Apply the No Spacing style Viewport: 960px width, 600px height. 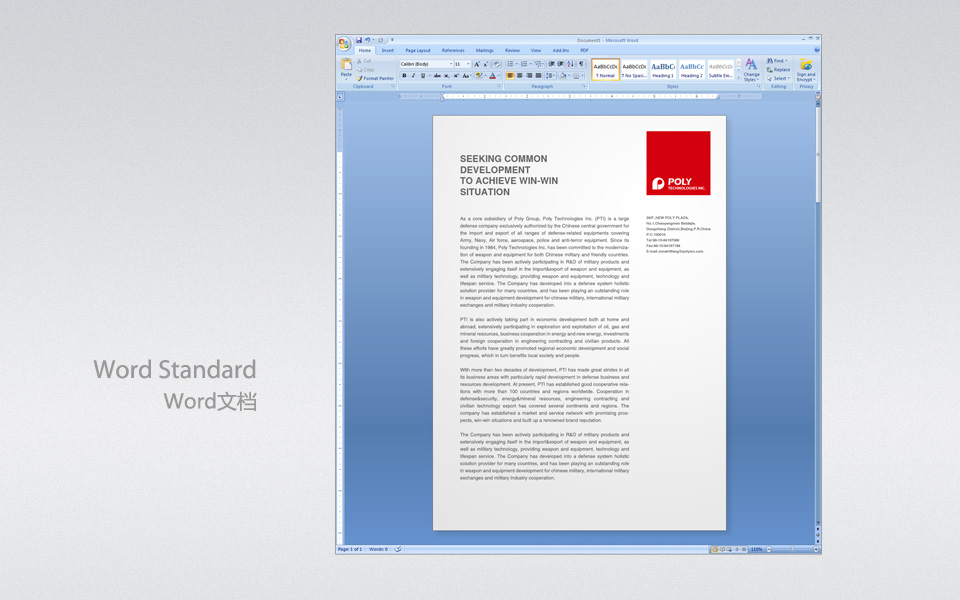click(x=634, y=70)
